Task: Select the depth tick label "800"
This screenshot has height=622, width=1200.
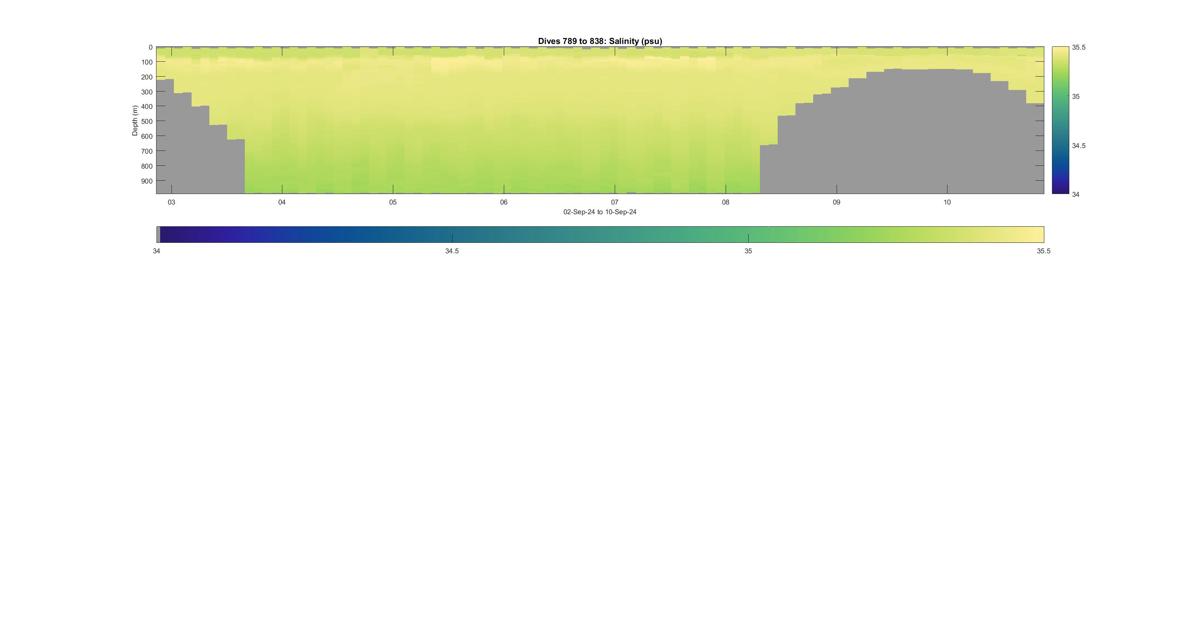Action: [x=146, y=166]
